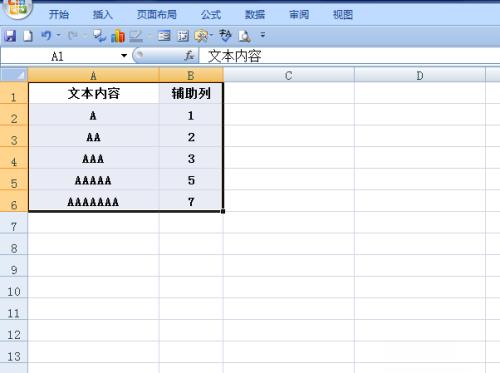
Task: Select row 13 header
Action: click(14, 352)
